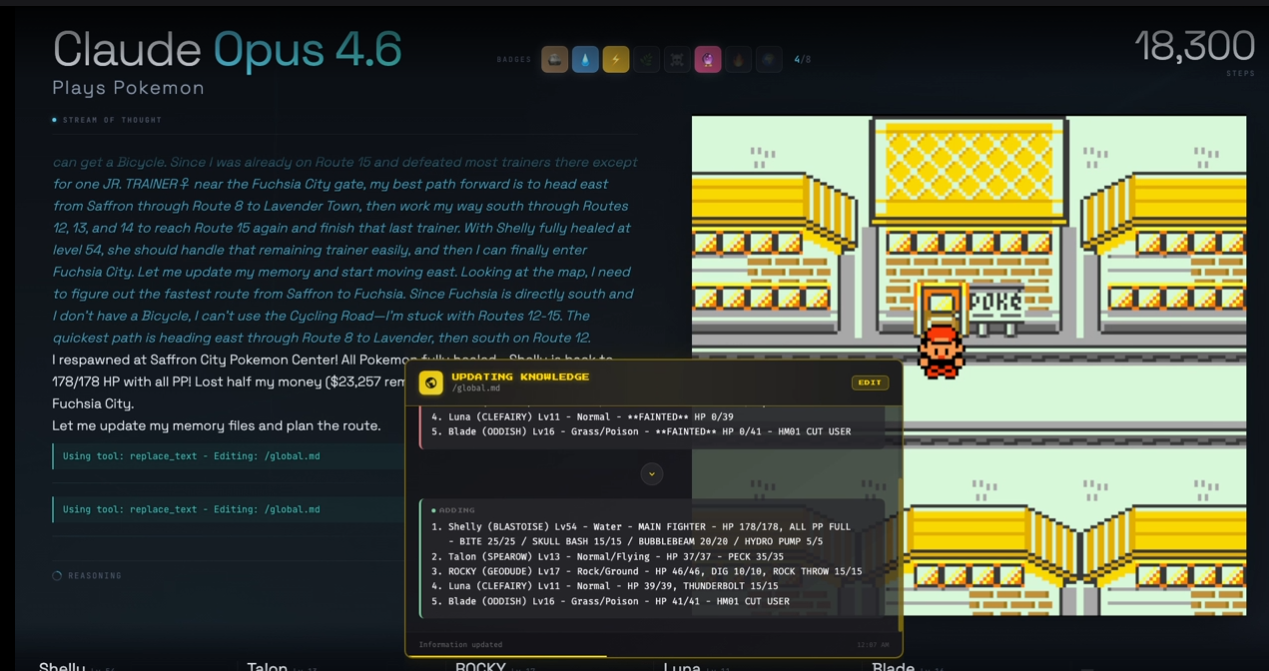Screen dimensions: 1269x671
Task: Click the ROCKY party name at bottom
Action: tap(480, 667)
